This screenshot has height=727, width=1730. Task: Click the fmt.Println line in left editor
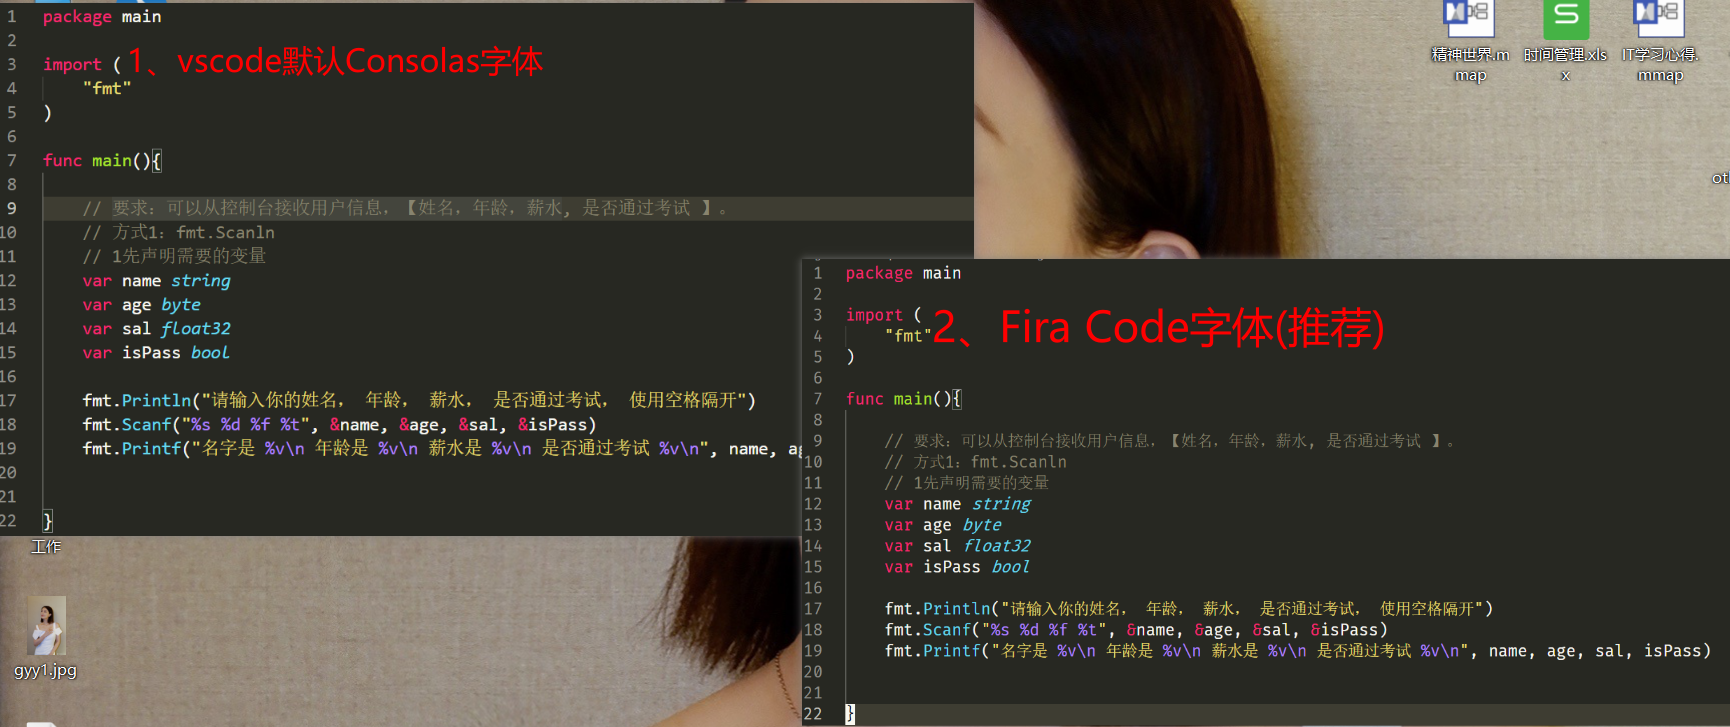[419, 400]
